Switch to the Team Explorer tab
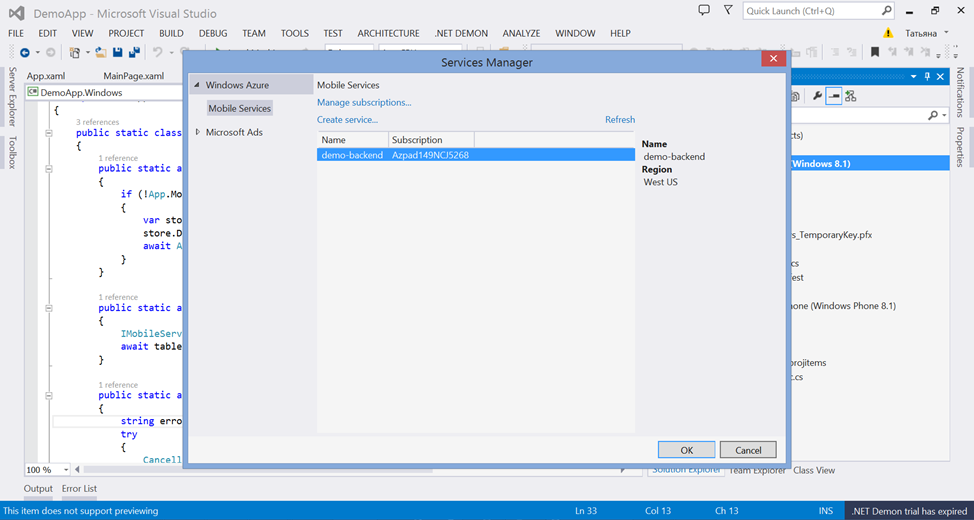The height and width of the screenshot is (520, 974). coord(758,470)
